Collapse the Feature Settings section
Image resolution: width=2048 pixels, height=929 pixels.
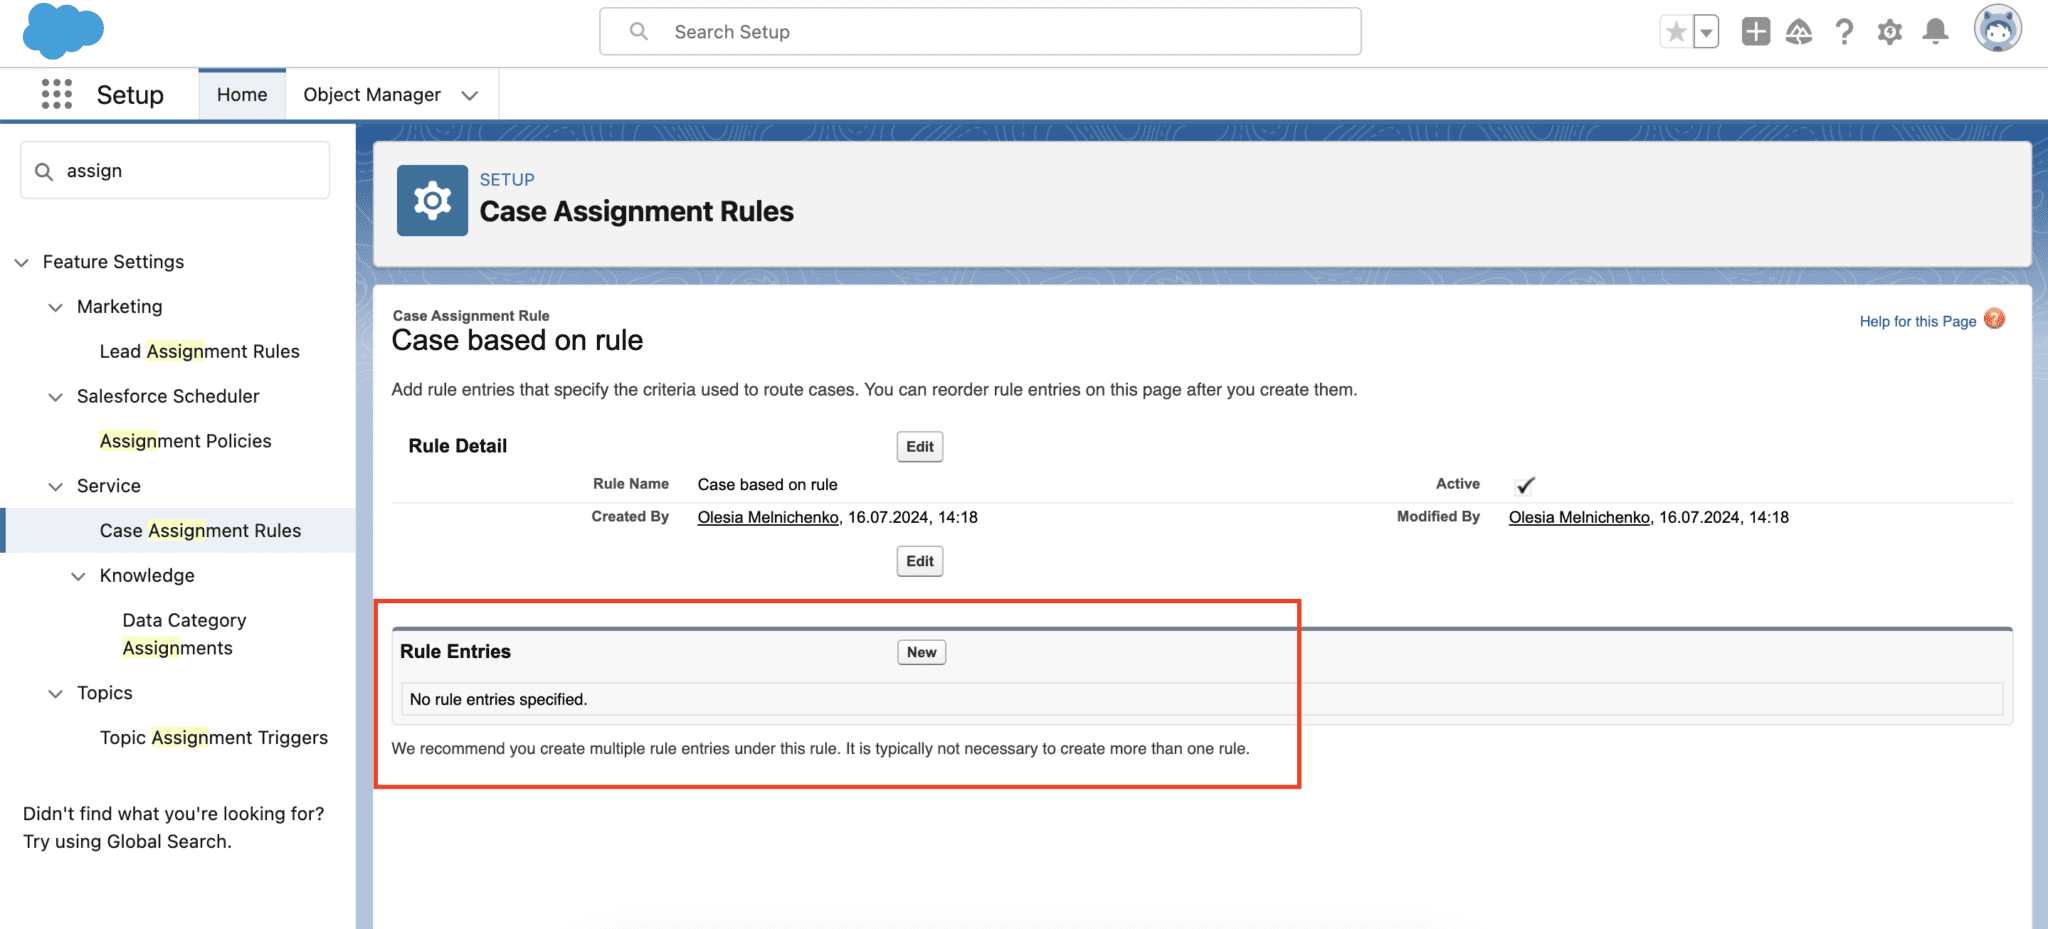[x=21, y=262]
